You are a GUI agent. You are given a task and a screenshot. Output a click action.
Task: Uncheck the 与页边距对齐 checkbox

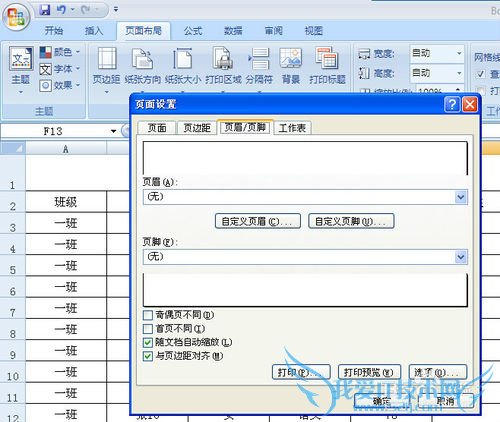pos(148,356)
